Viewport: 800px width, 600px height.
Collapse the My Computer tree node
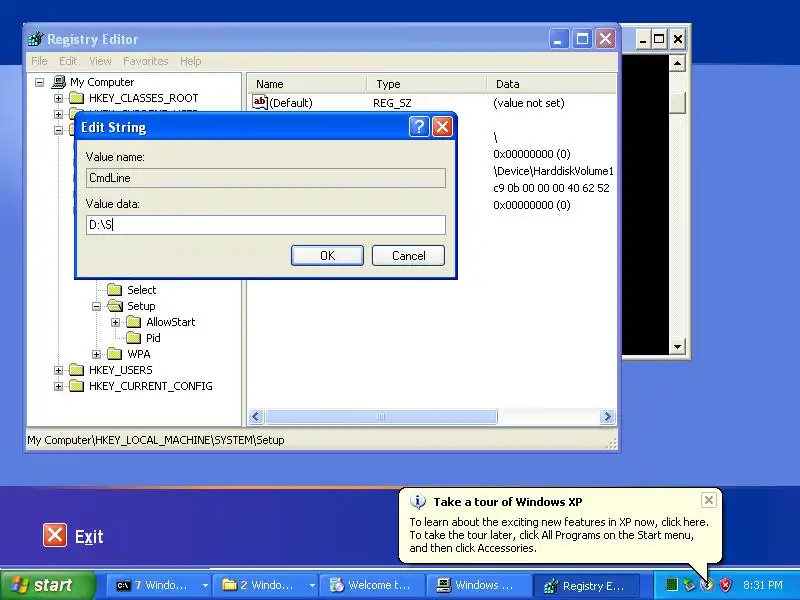click(x=40, y=82)
